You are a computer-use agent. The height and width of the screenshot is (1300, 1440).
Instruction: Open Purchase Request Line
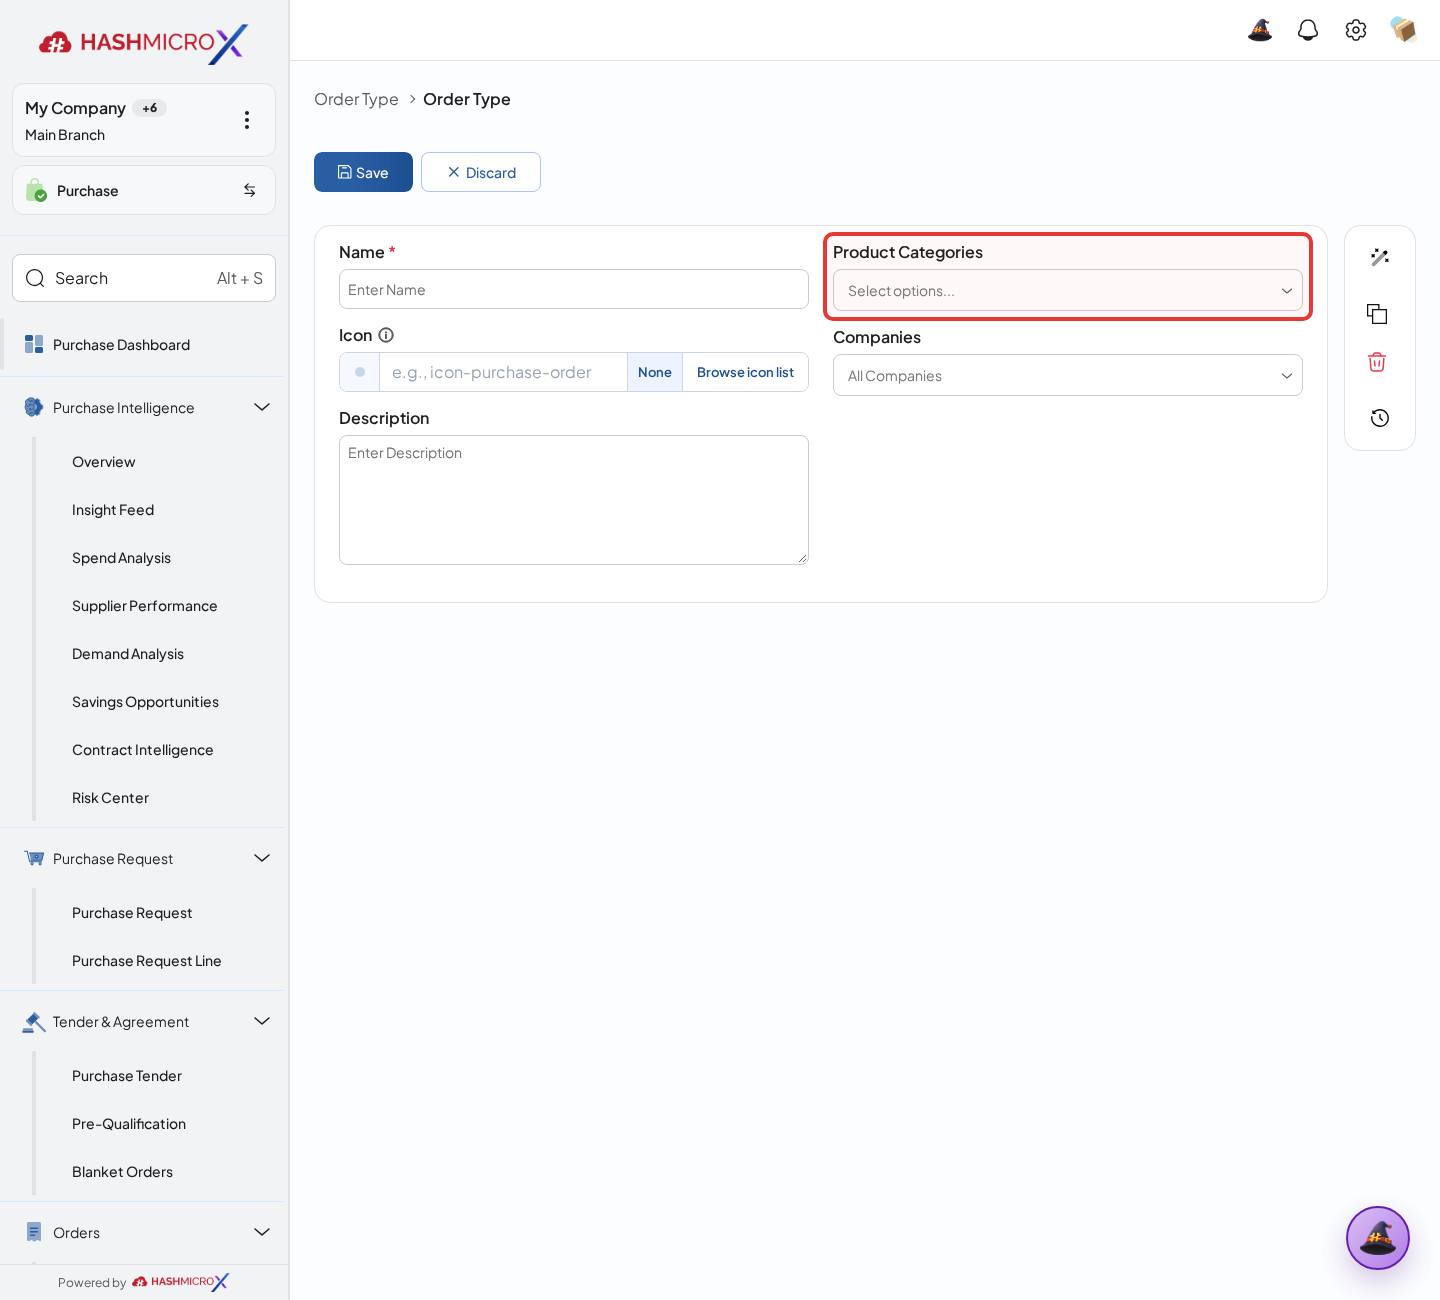146,961
